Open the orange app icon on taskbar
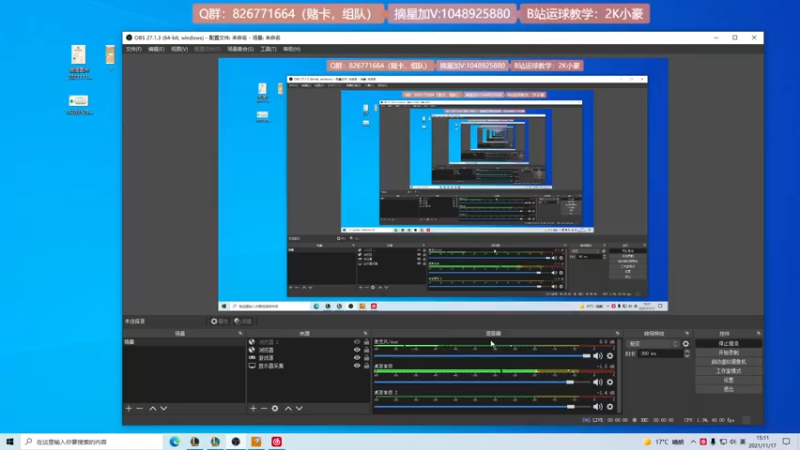This screenshot has width=800, height=450. coord(256,441)
